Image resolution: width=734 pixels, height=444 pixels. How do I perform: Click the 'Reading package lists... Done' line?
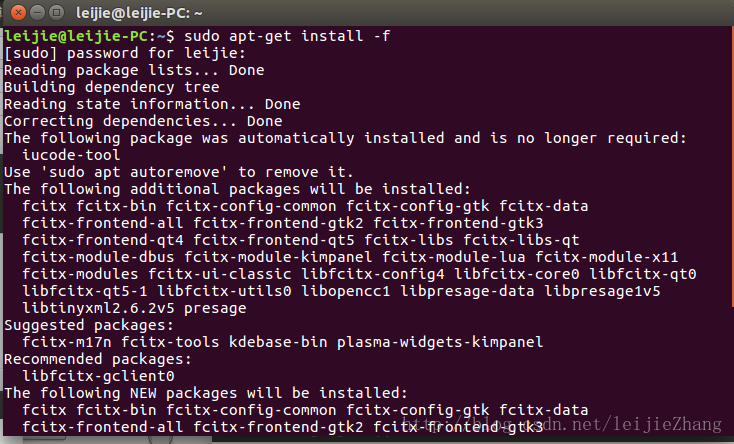pyautogui.click(x=134, y=71)
